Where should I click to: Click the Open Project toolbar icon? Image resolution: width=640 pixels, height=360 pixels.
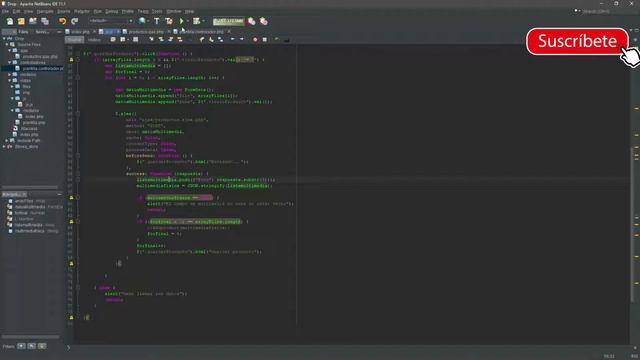(x=33, y=21)
